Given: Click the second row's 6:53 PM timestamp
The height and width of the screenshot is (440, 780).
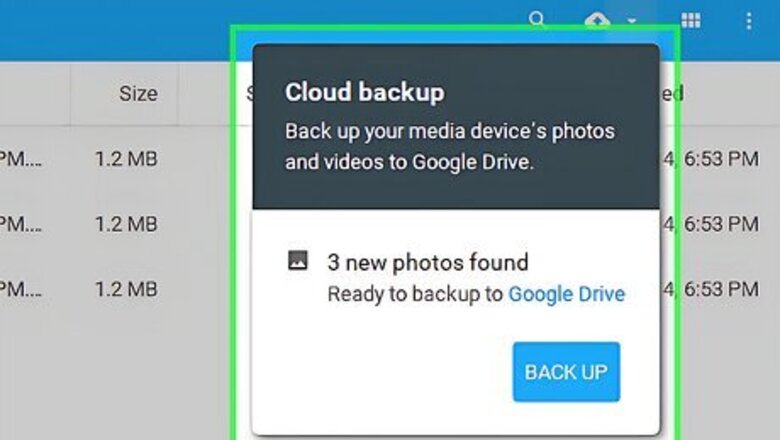Looking at the screenshot, I should 720,223.
